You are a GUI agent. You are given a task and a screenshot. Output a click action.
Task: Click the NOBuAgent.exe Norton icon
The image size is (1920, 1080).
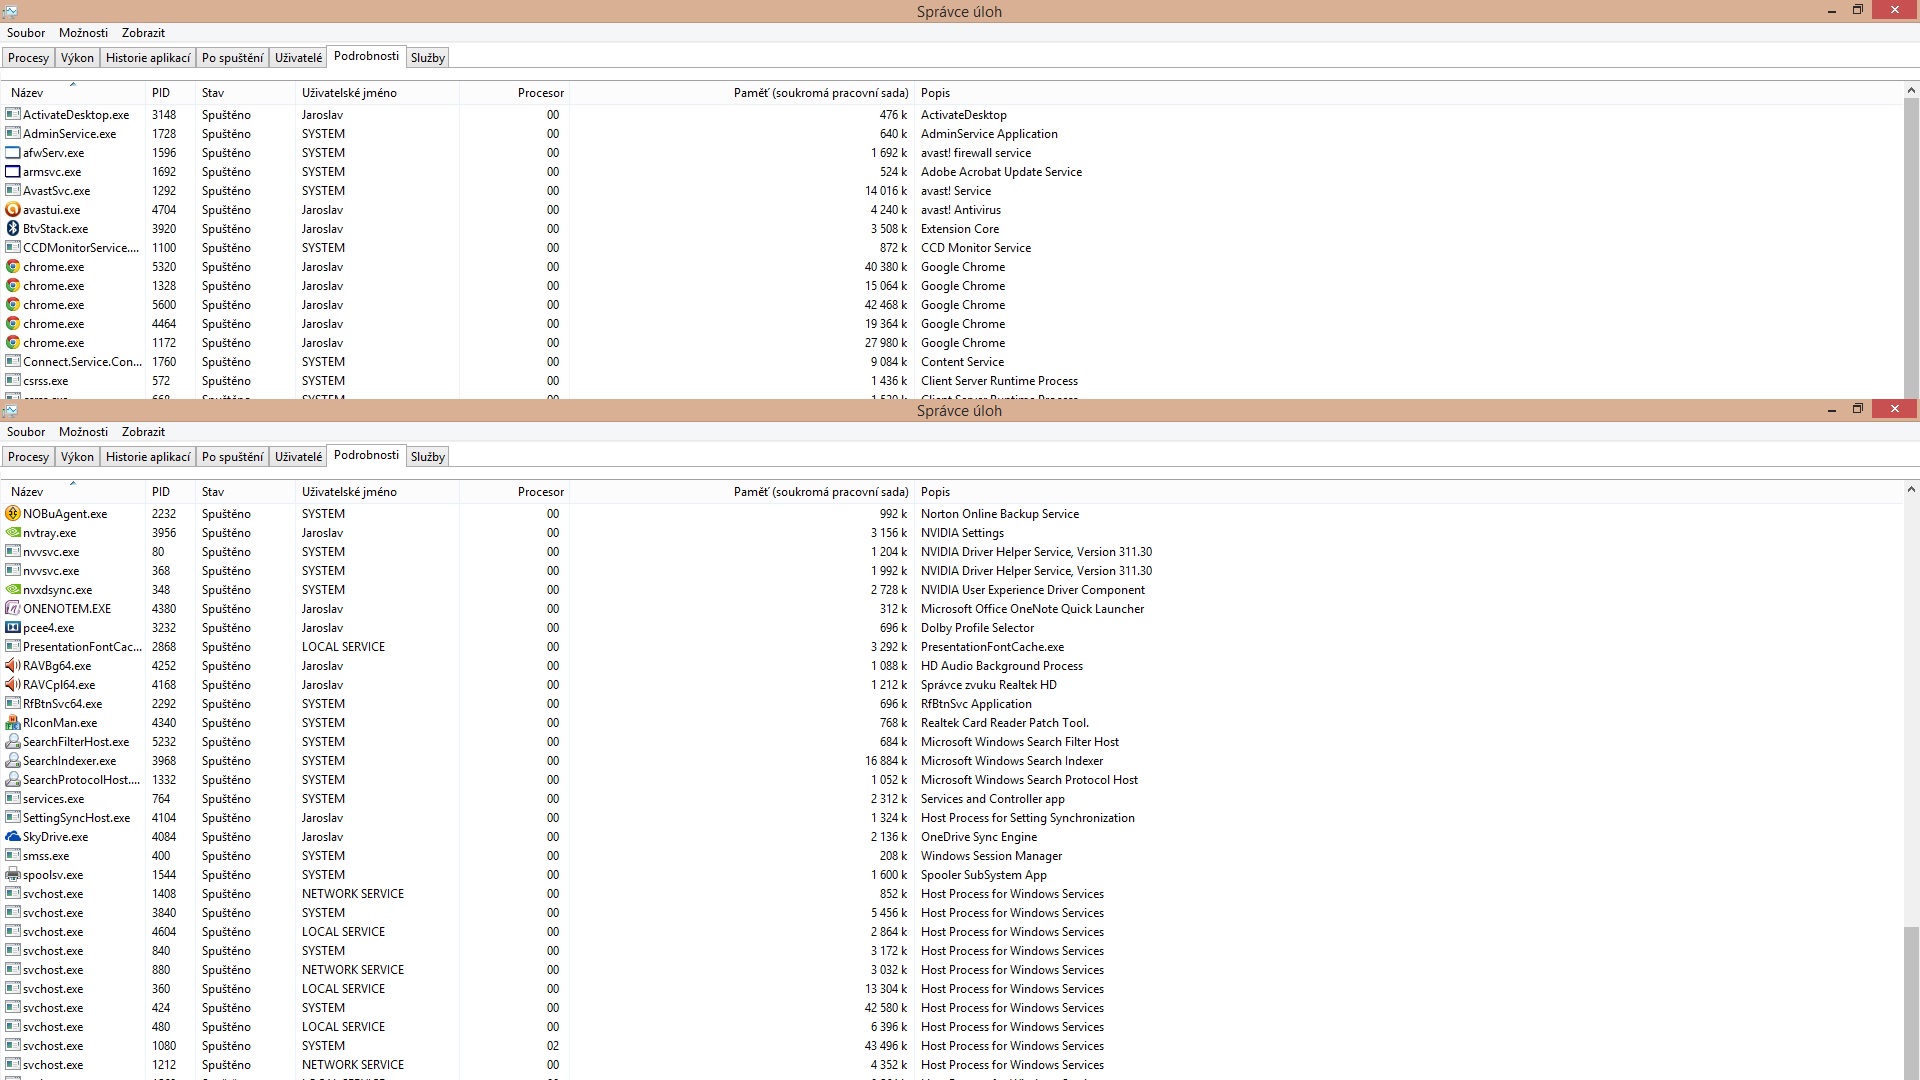(13, 514)
